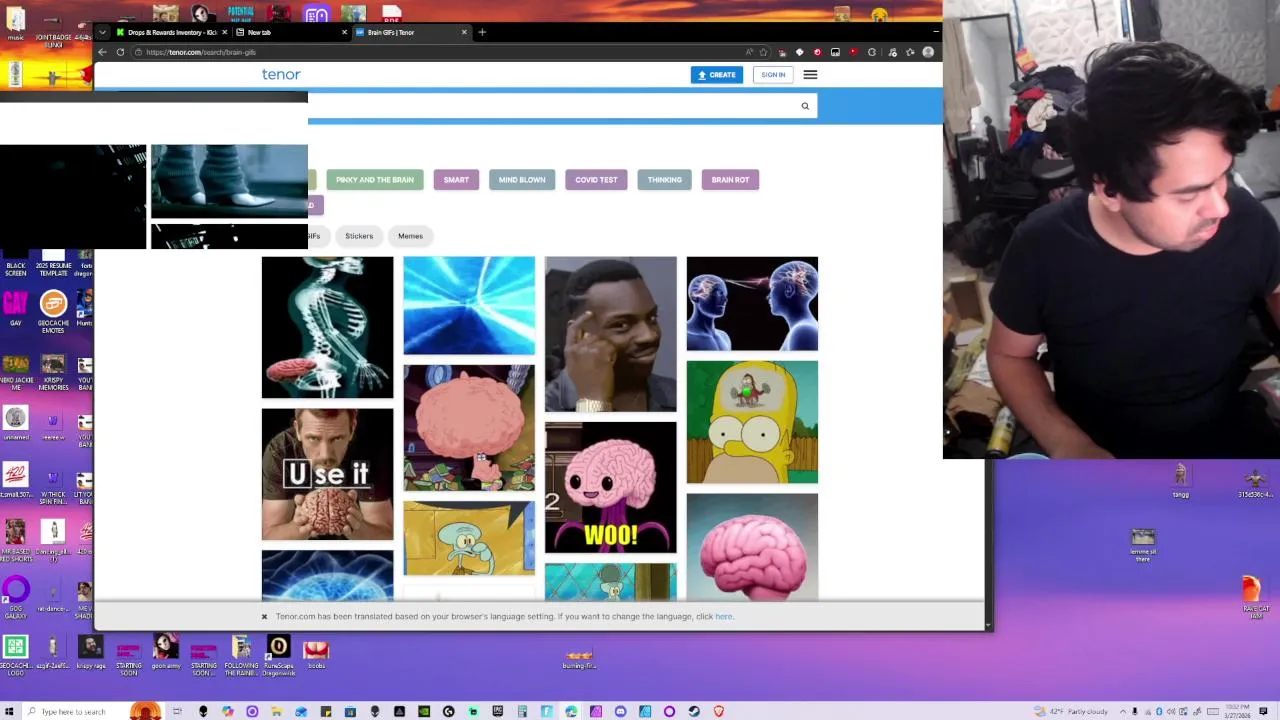1280x720 pixels.
Task: Select the SMART tag
Action: [x=456, y=180]
